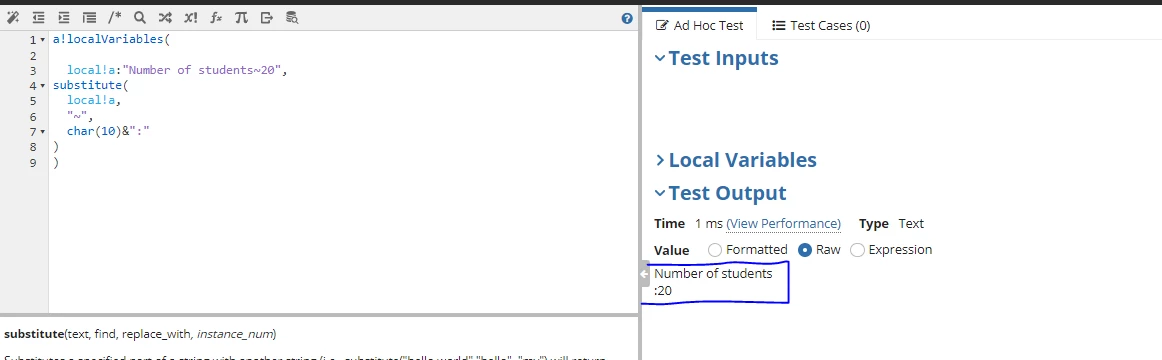Click the a!localVariables( code on line 1

click(x=111, y=40)
